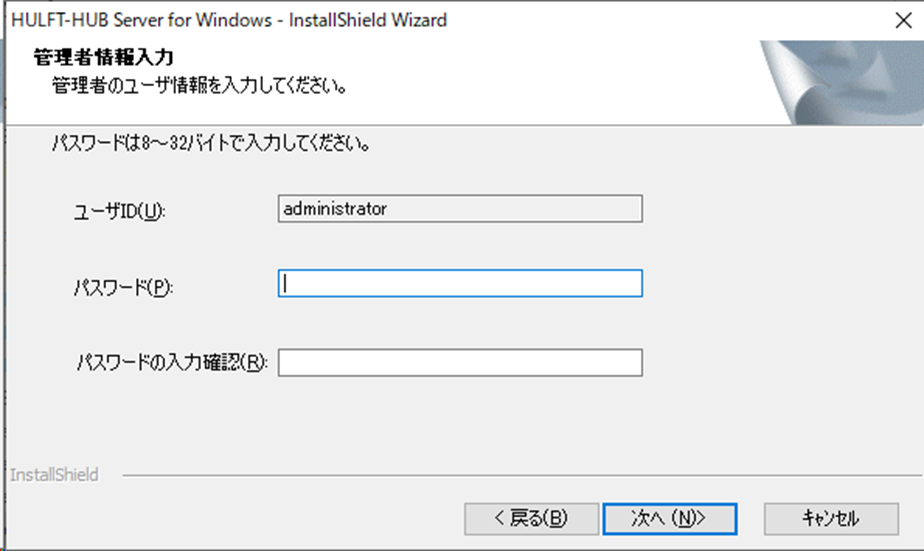Proceed with the 次へ(N) button
This screenshot has height=551, width=924.
[669, 519]
